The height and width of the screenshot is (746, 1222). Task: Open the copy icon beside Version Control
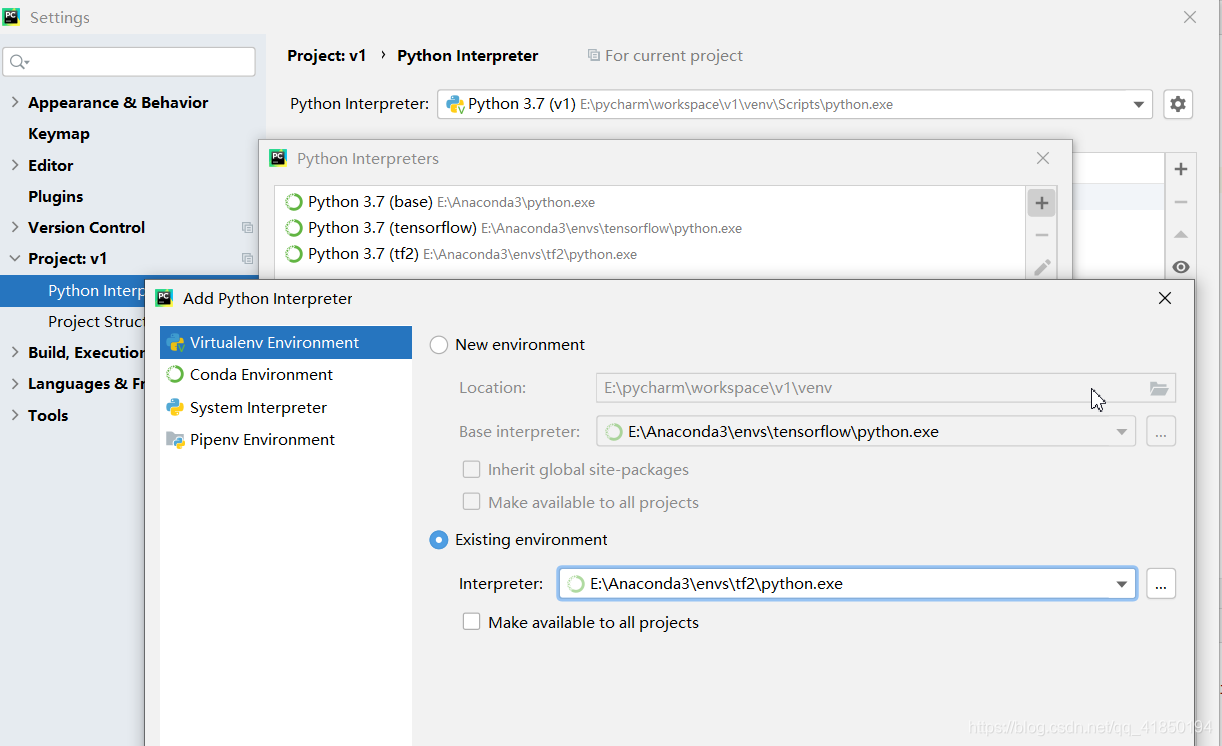248,228
